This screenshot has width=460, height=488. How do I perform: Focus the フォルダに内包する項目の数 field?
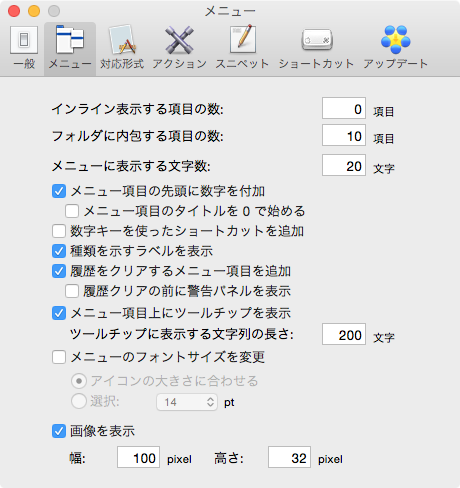click(x=344, y=135)
